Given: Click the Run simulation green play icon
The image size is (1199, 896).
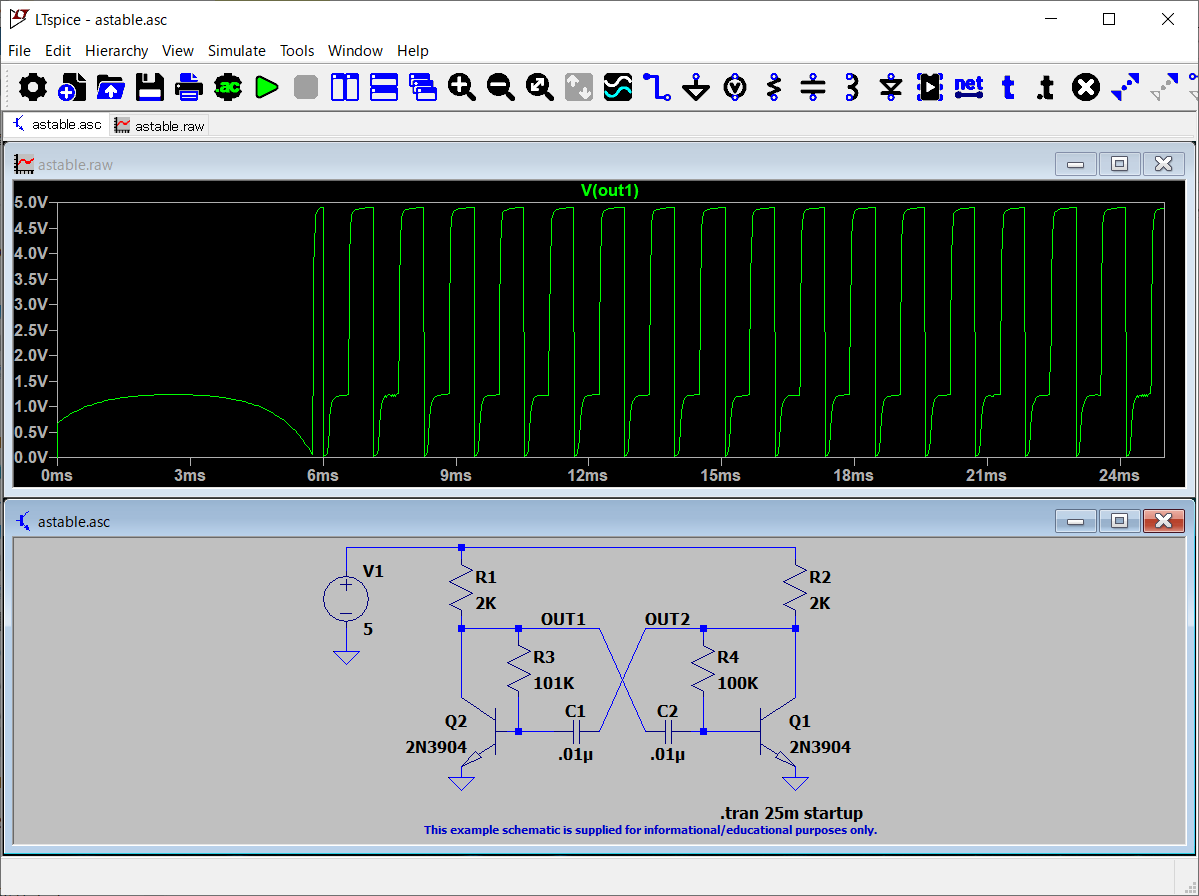Looking at the screenshot, I should click(266, 88).
